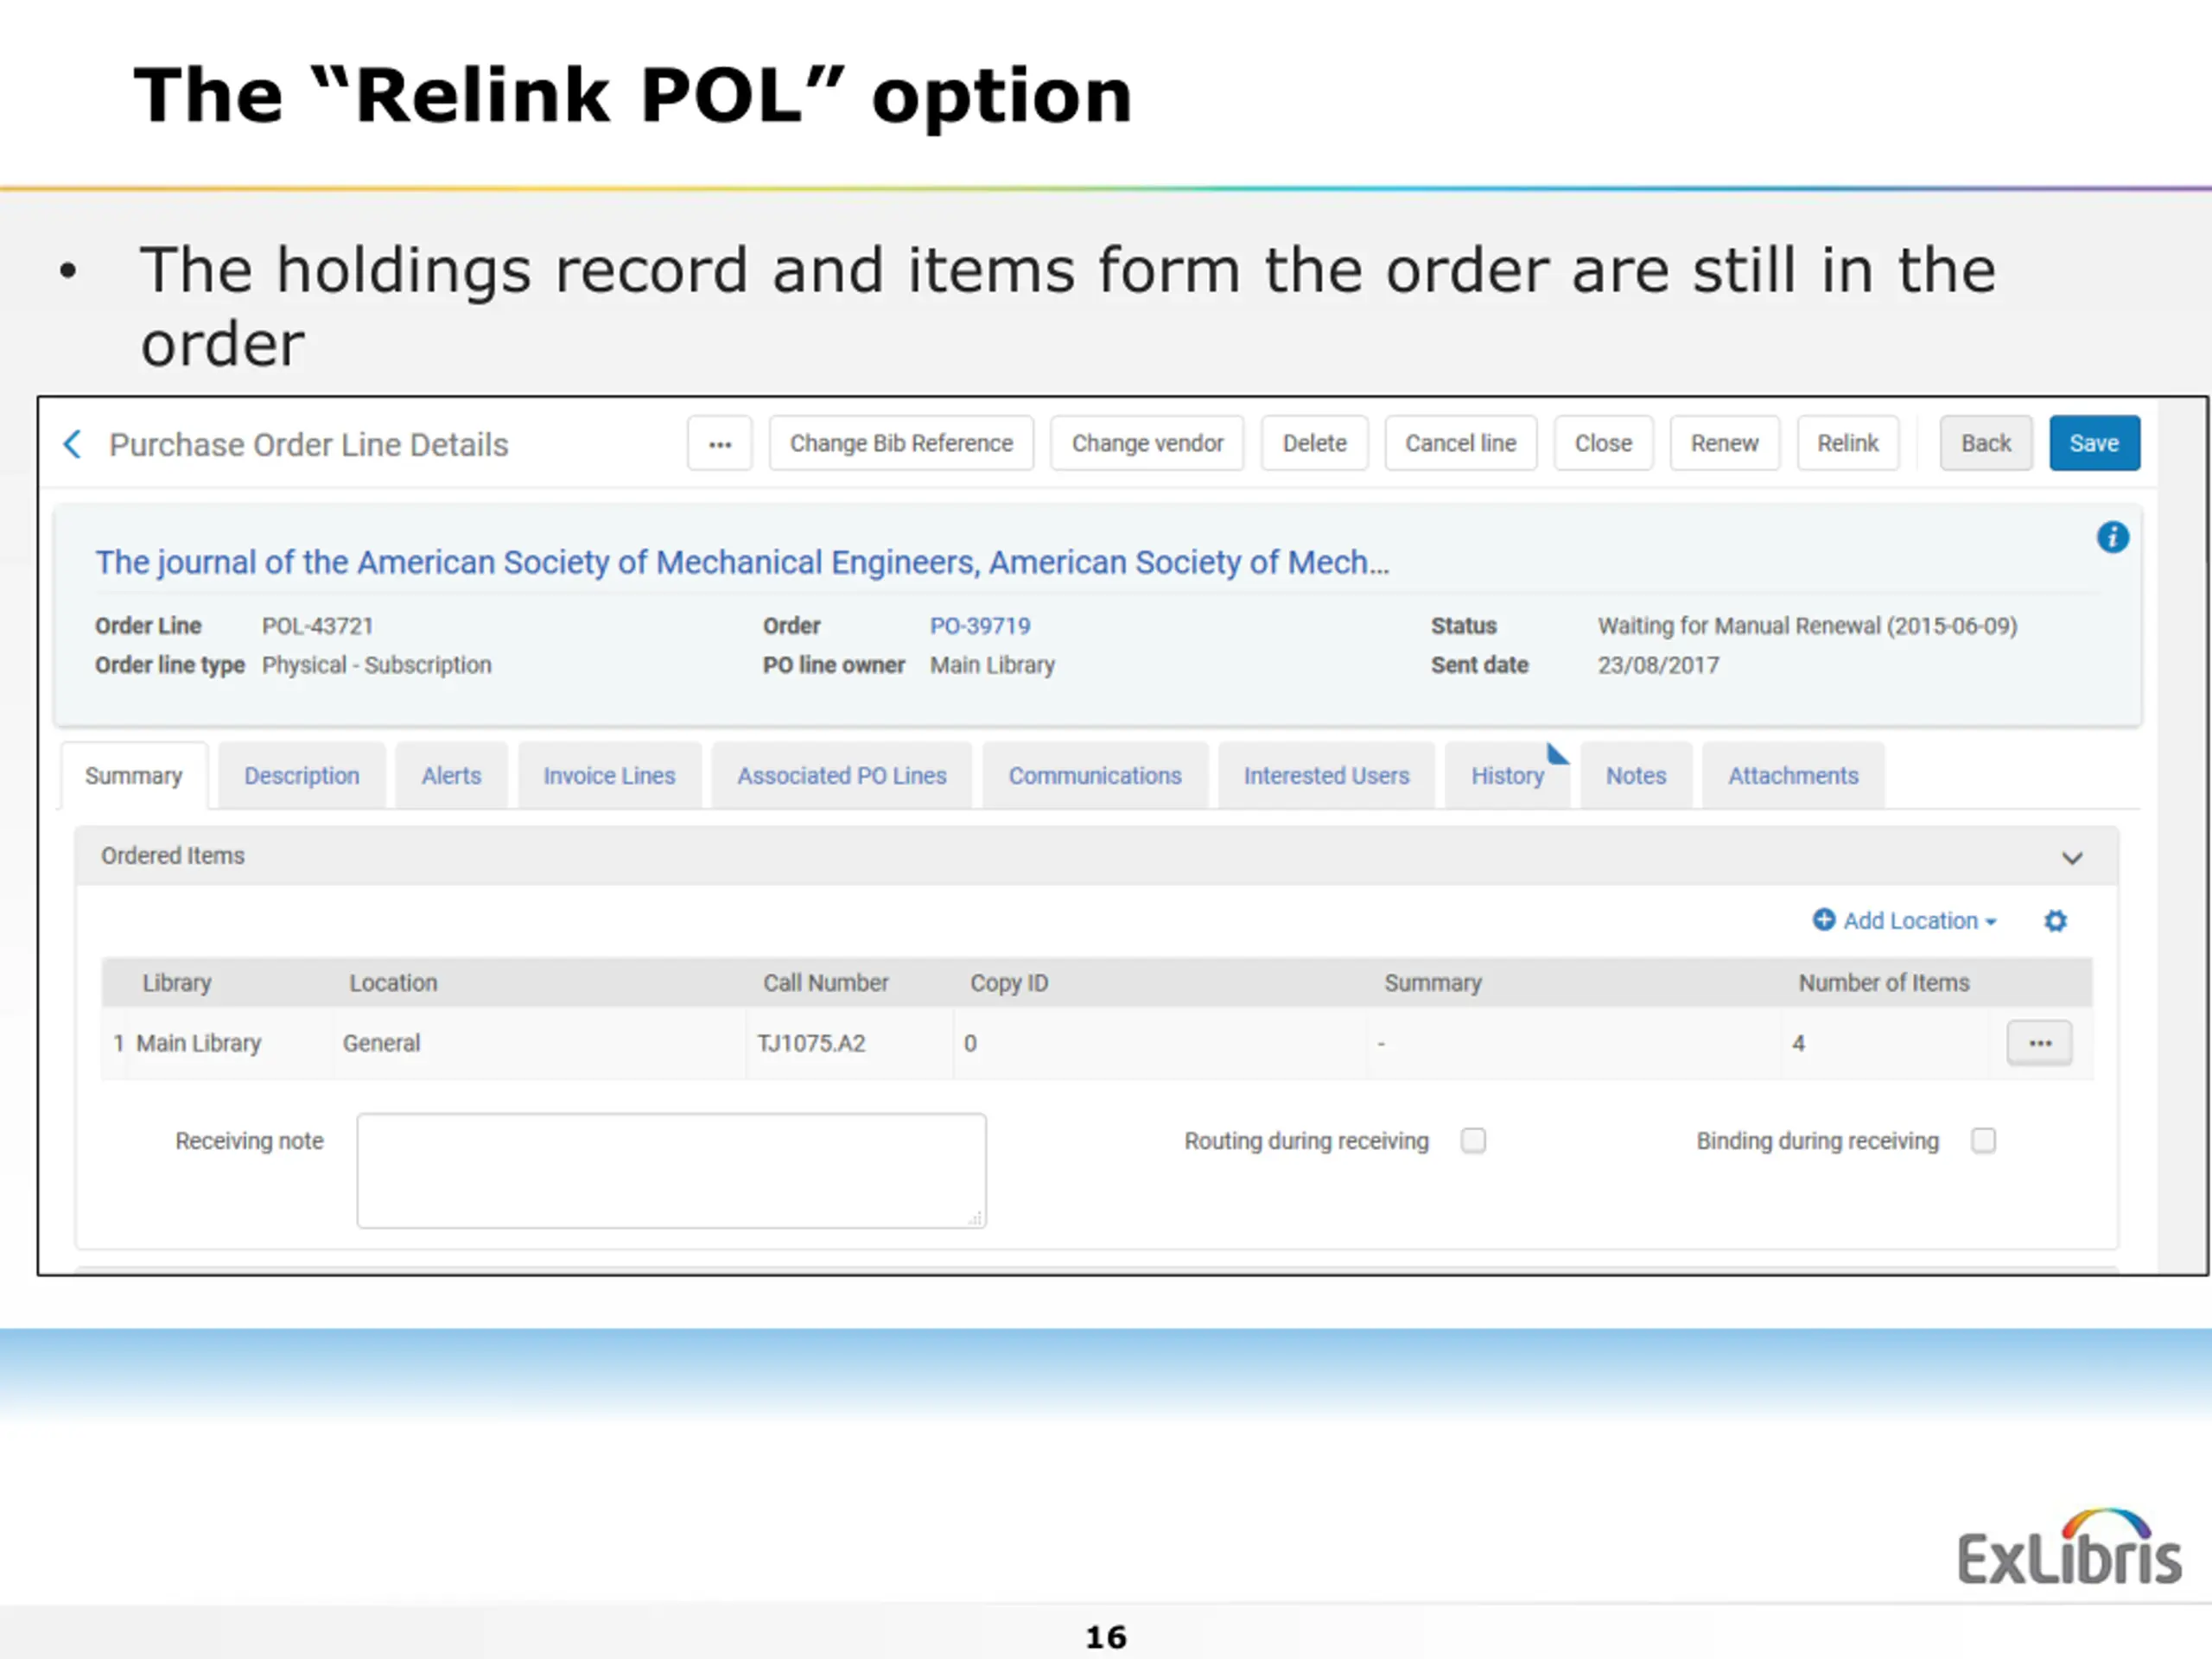Click the plus icon beside Add Location

pos(1824,920)
